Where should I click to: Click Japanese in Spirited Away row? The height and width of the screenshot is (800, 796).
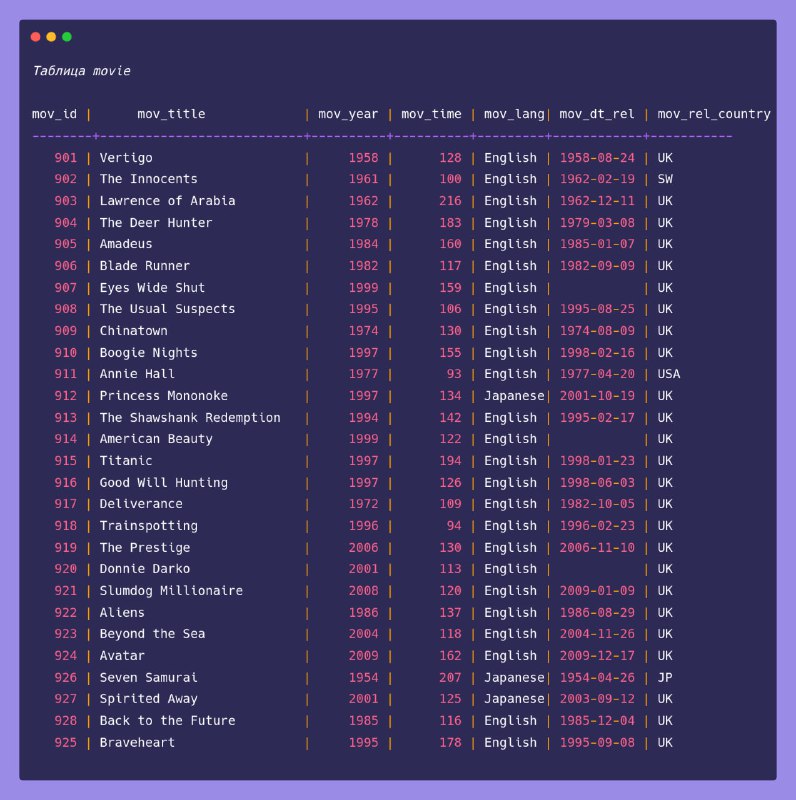coord(514,699)
